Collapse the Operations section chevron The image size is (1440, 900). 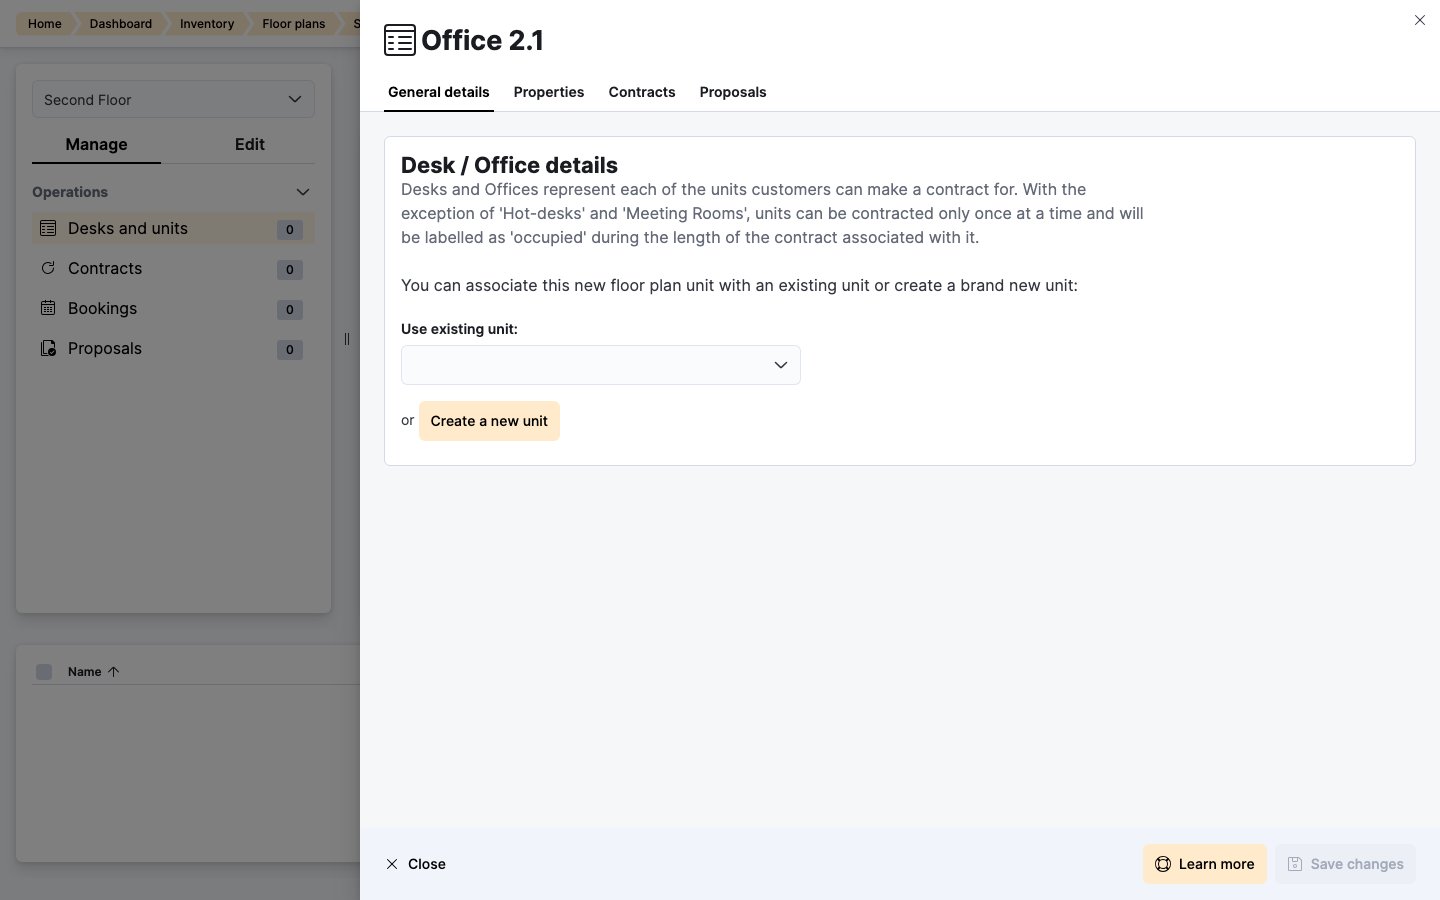(303, 192)
